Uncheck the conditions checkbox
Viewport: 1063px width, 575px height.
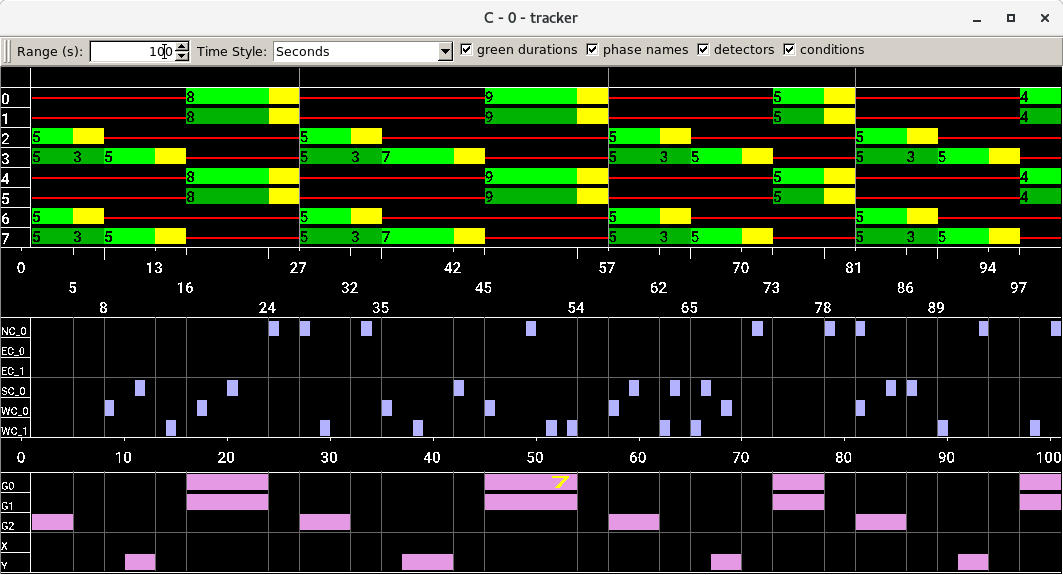click(x=789, y=49)
